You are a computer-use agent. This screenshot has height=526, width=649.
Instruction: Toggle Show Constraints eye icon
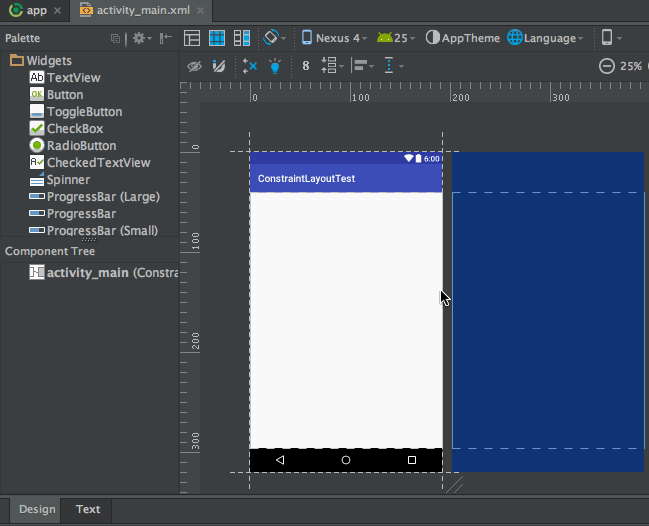tap(195, 66)
